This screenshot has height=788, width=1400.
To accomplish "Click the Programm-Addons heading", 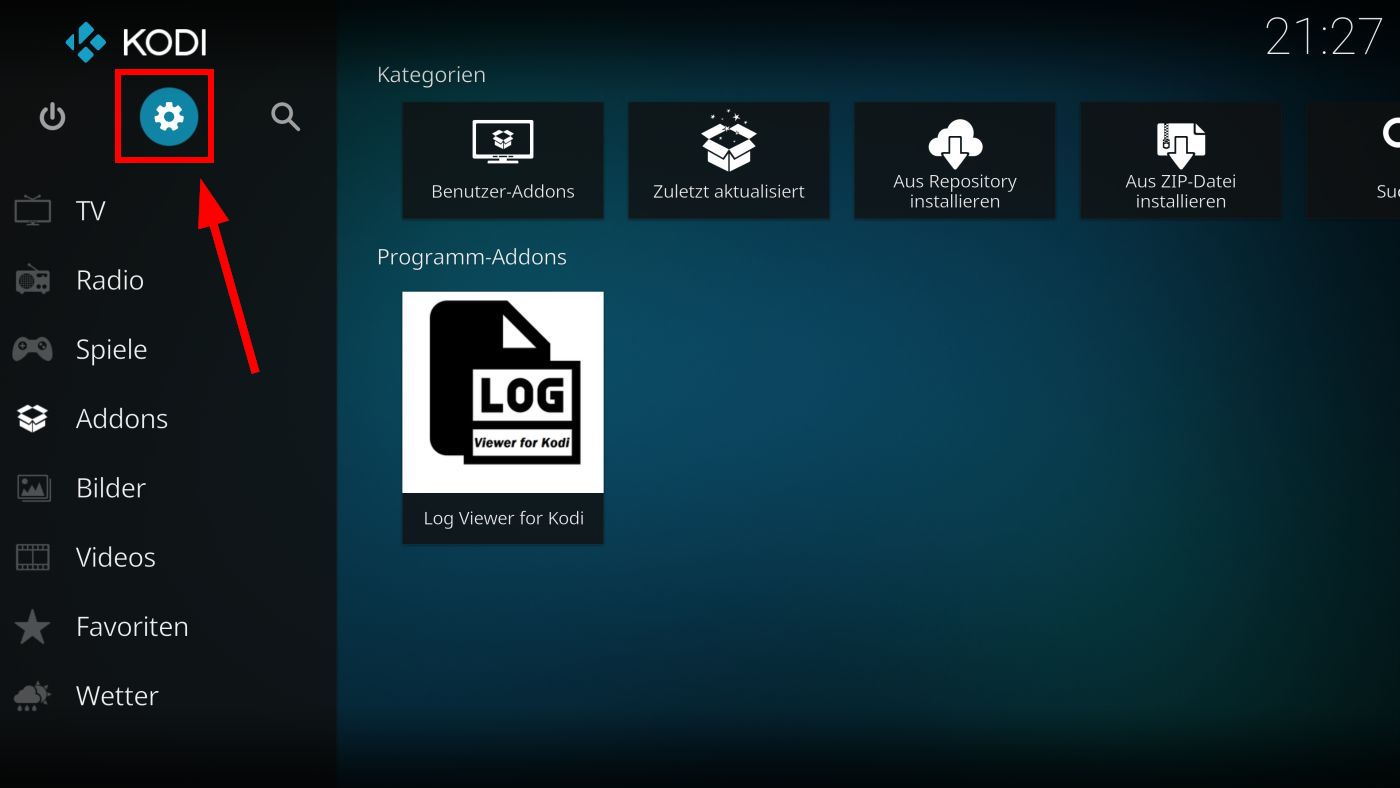I will click(472, 257).
